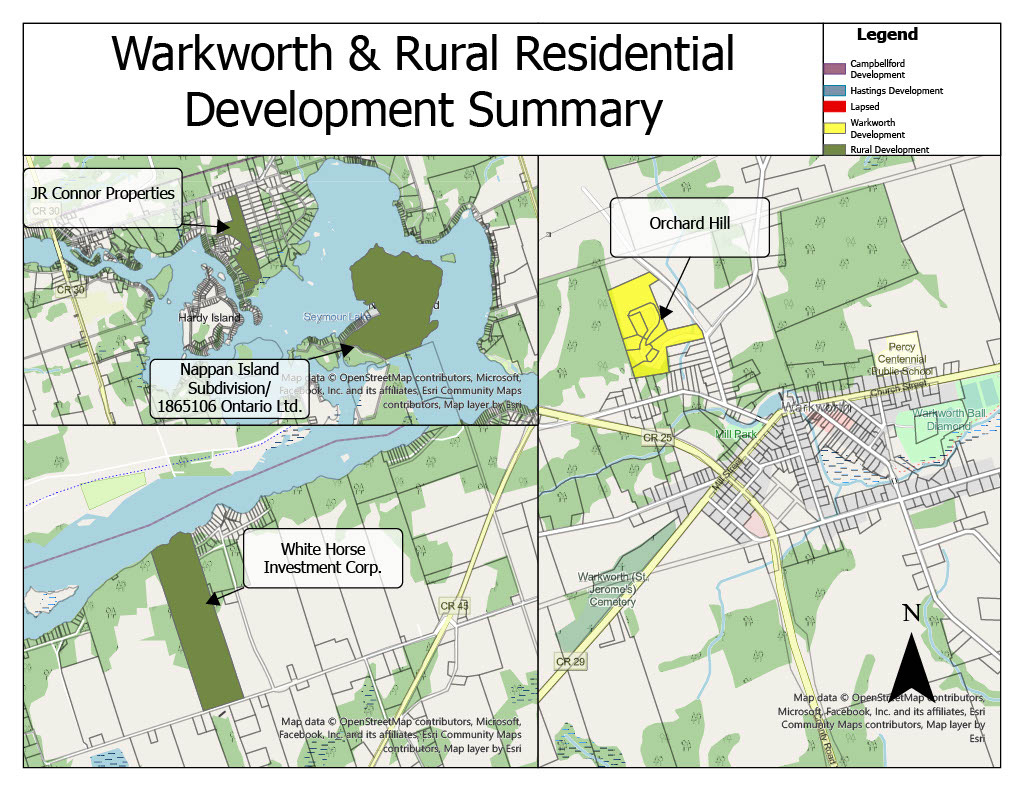
Task: Click the CR 29 road shield
Action: point(570,662)
